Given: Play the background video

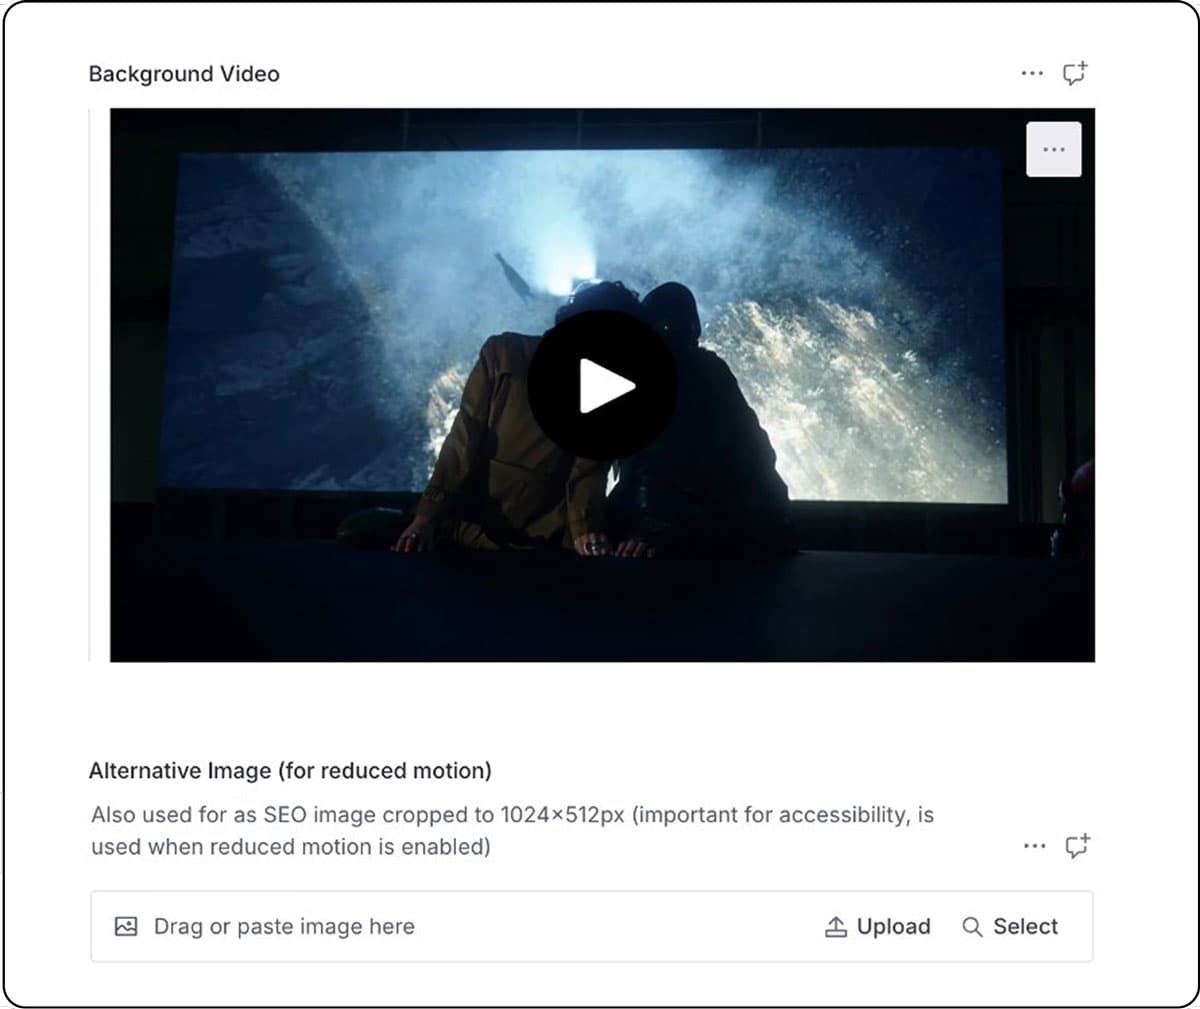Looking at the screenshot, I should pos(602,385).
